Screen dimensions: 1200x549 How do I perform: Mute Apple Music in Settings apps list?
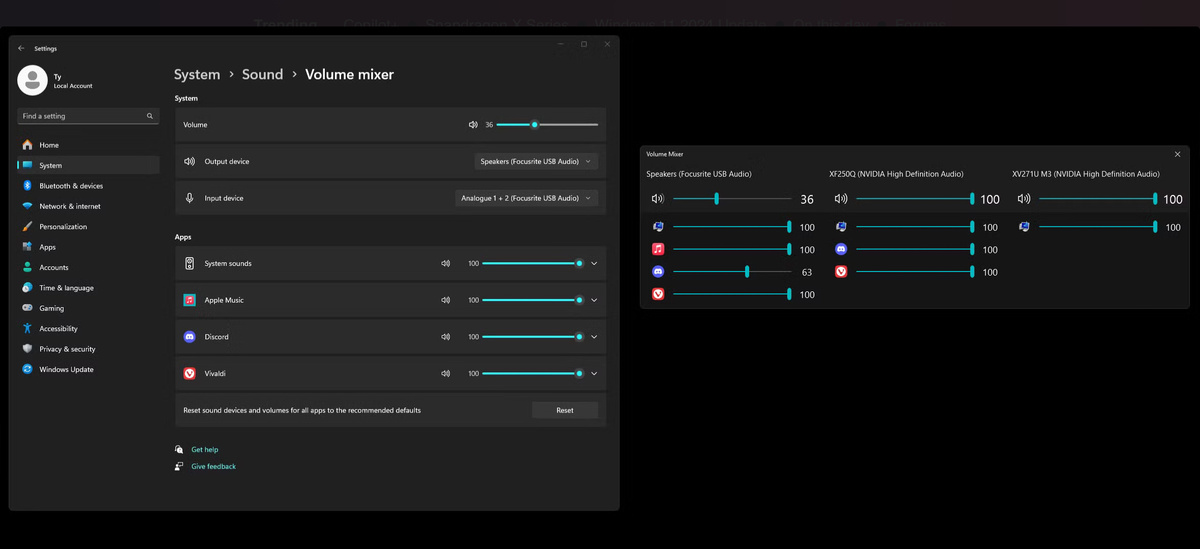click(x=446, y=300)
